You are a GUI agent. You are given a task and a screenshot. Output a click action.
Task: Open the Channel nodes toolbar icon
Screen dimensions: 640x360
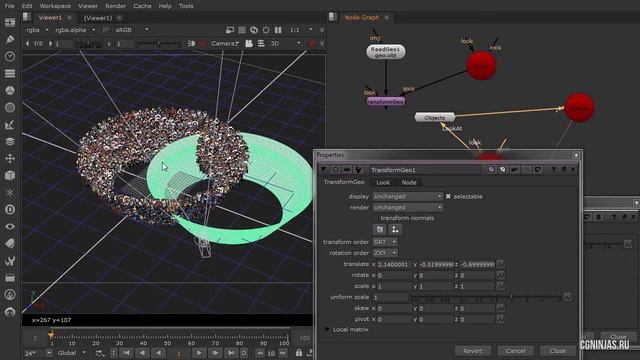(10, 73)
